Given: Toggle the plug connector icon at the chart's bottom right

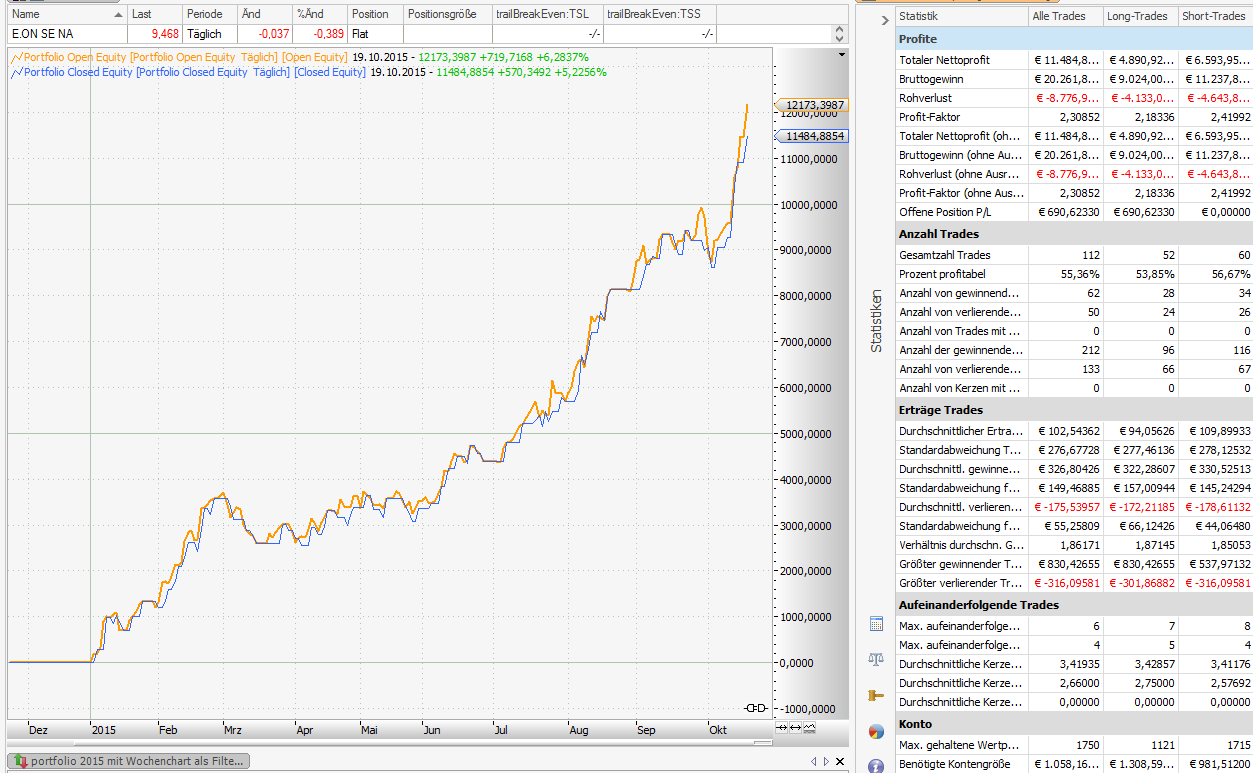Looking at the screenshot, I should click(756, 708).
